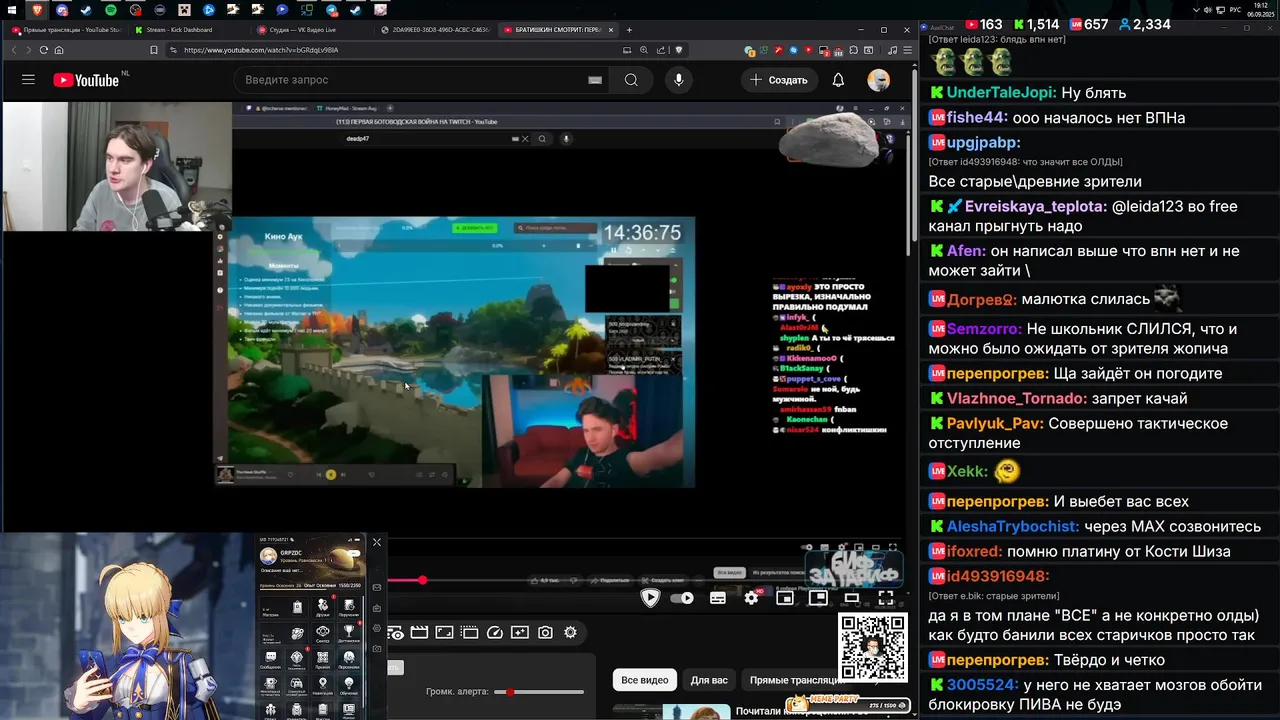The height and width of the screenshot is (720, 1280).
Task: Open the Windows Start button
Action: pos(11,10)
